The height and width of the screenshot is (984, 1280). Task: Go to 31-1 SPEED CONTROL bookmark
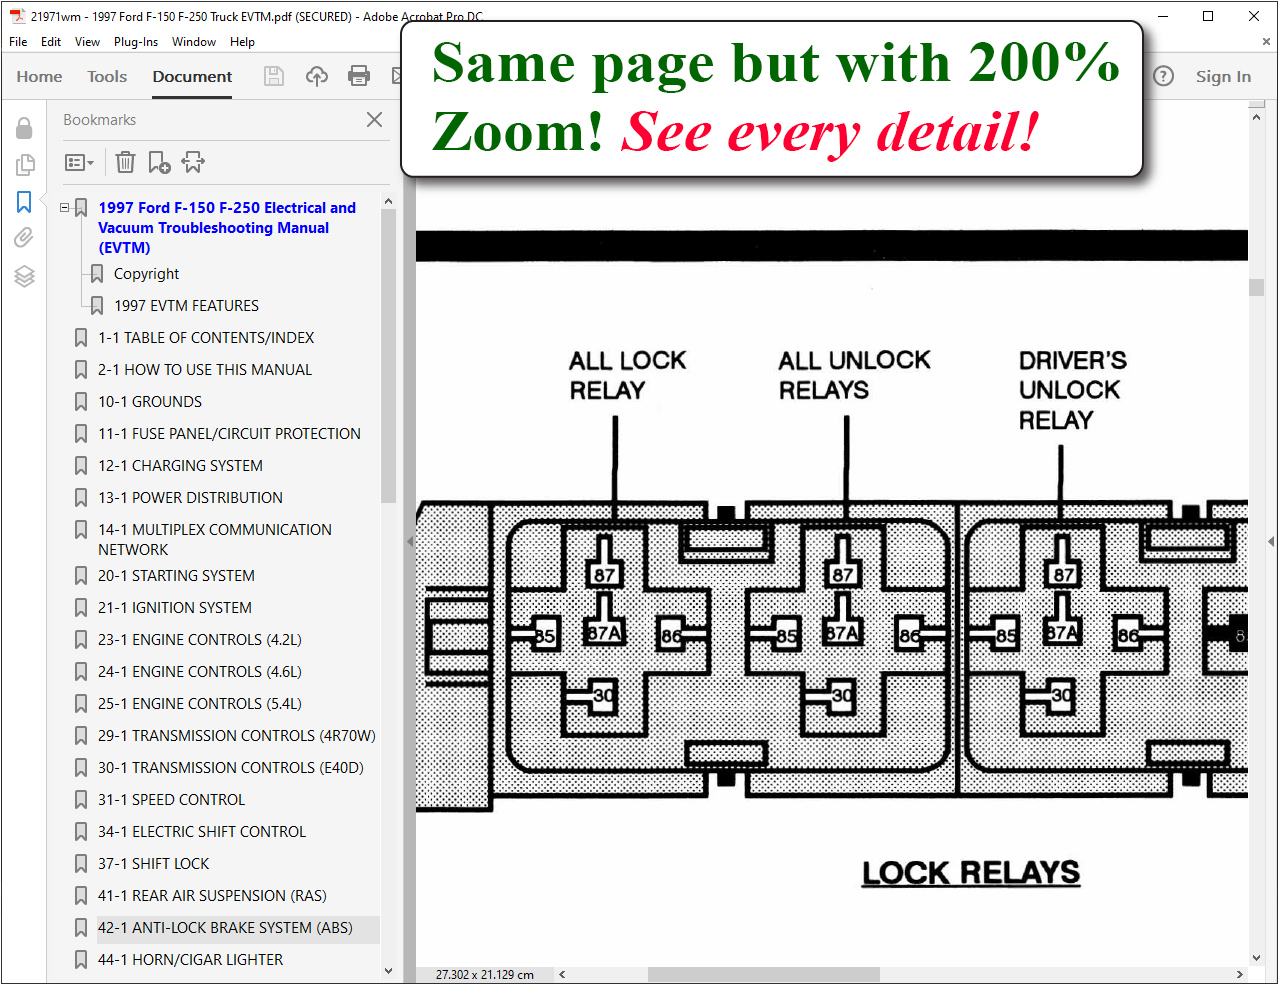[171, 800]
